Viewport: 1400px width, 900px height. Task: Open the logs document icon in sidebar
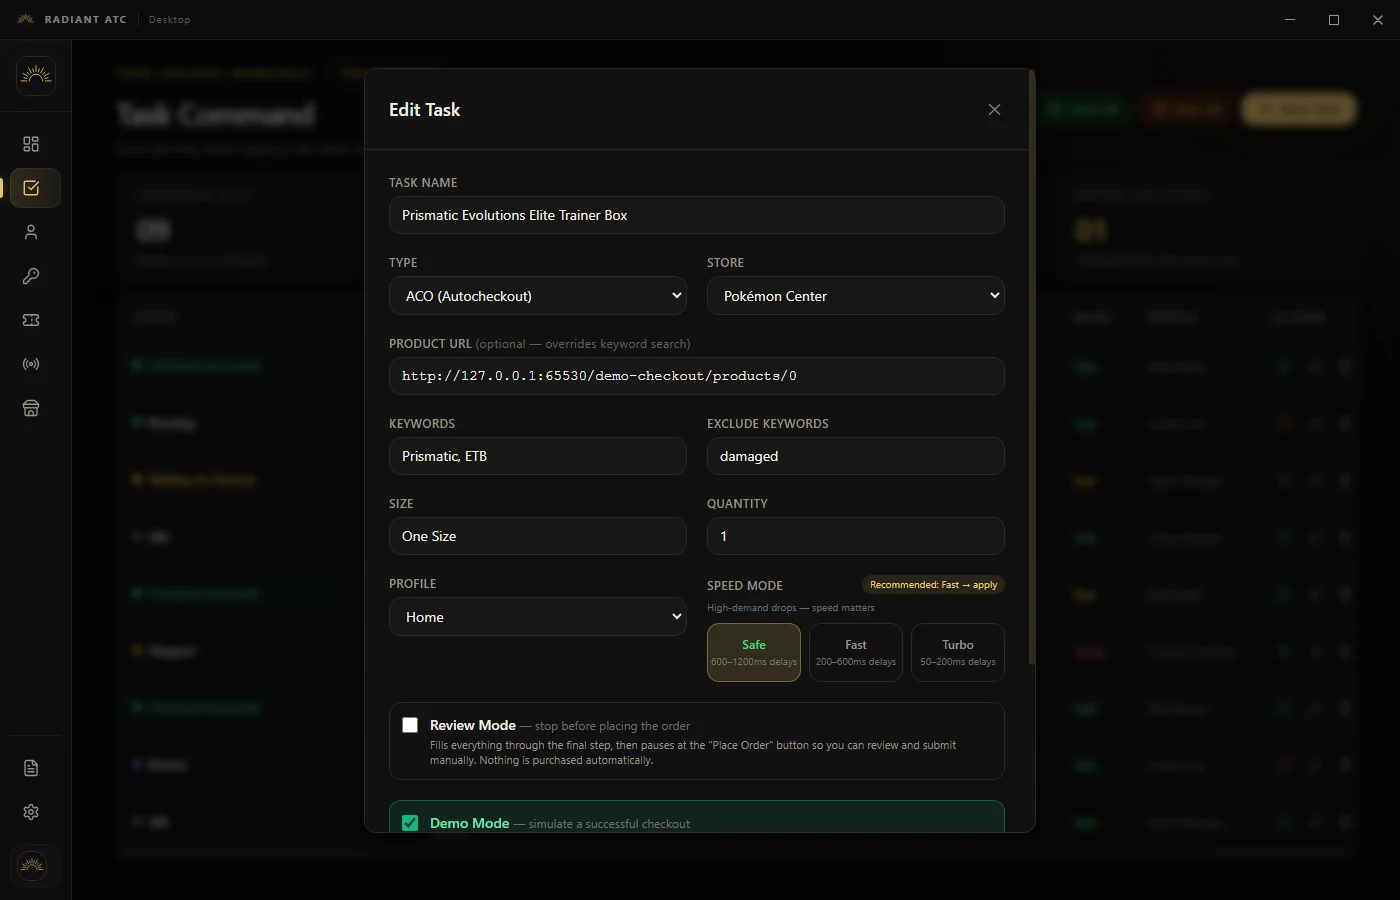pos(31,768)
